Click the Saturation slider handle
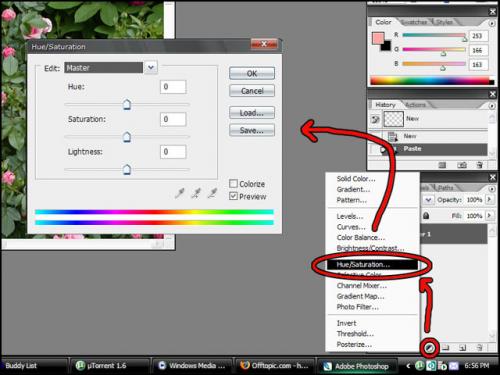 (x=127, y=137)
